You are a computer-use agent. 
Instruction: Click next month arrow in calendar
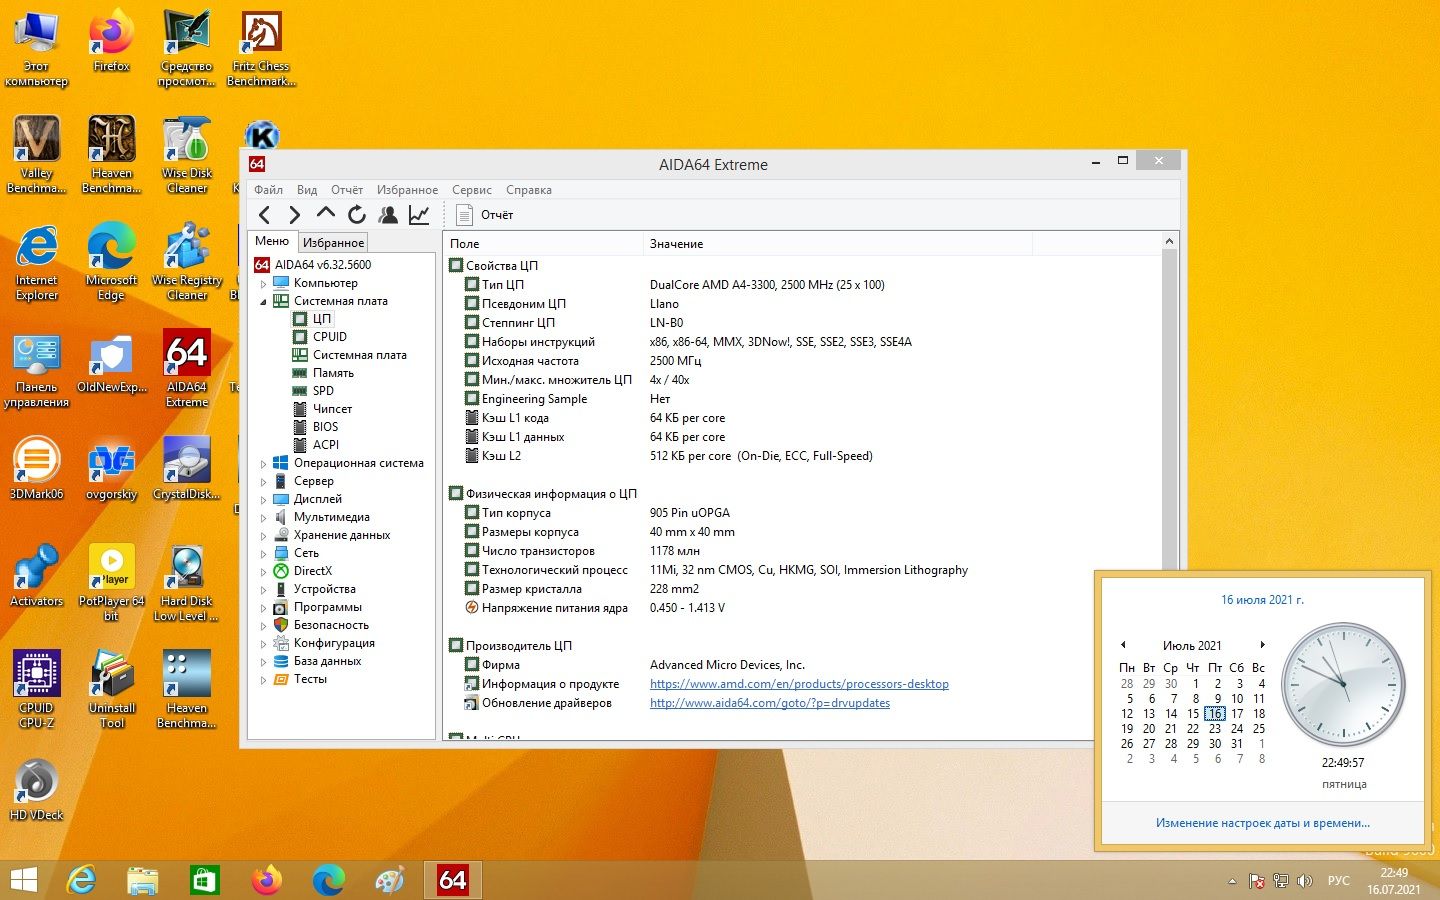tap(1263, 645)
